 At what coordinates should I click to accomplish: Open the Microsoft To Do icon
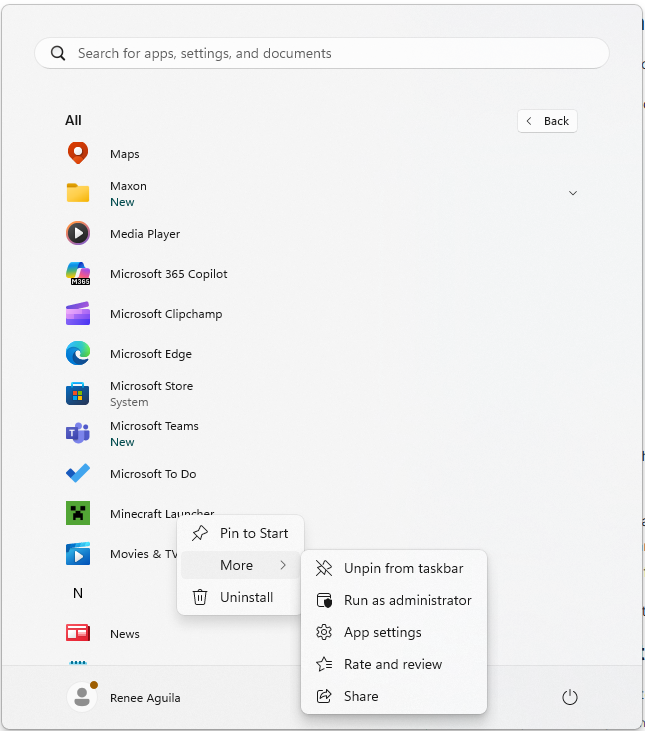click(x=78, y=474)
